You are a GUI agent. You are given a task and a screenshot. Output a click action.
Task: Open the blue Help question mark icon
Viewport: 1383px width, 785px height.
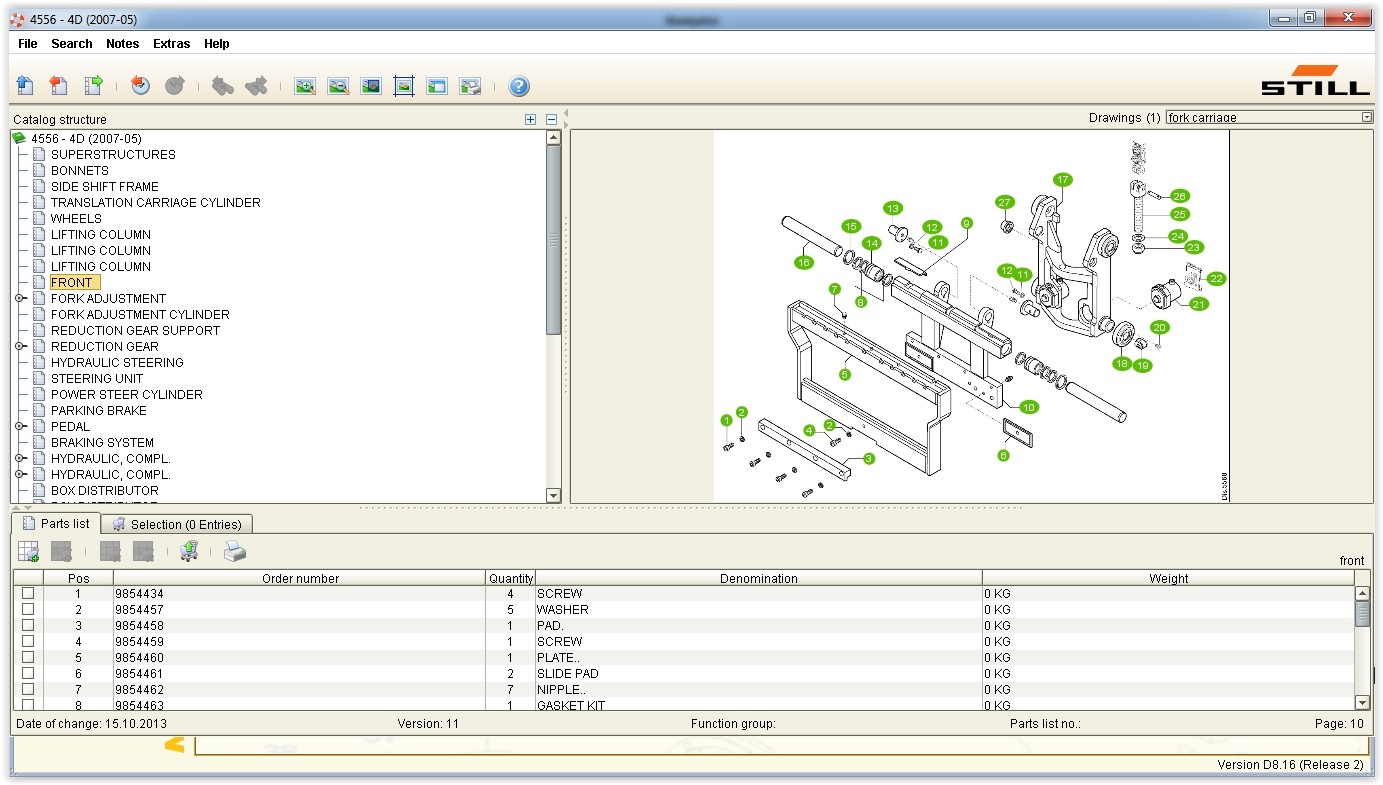(x=519, y=87)
